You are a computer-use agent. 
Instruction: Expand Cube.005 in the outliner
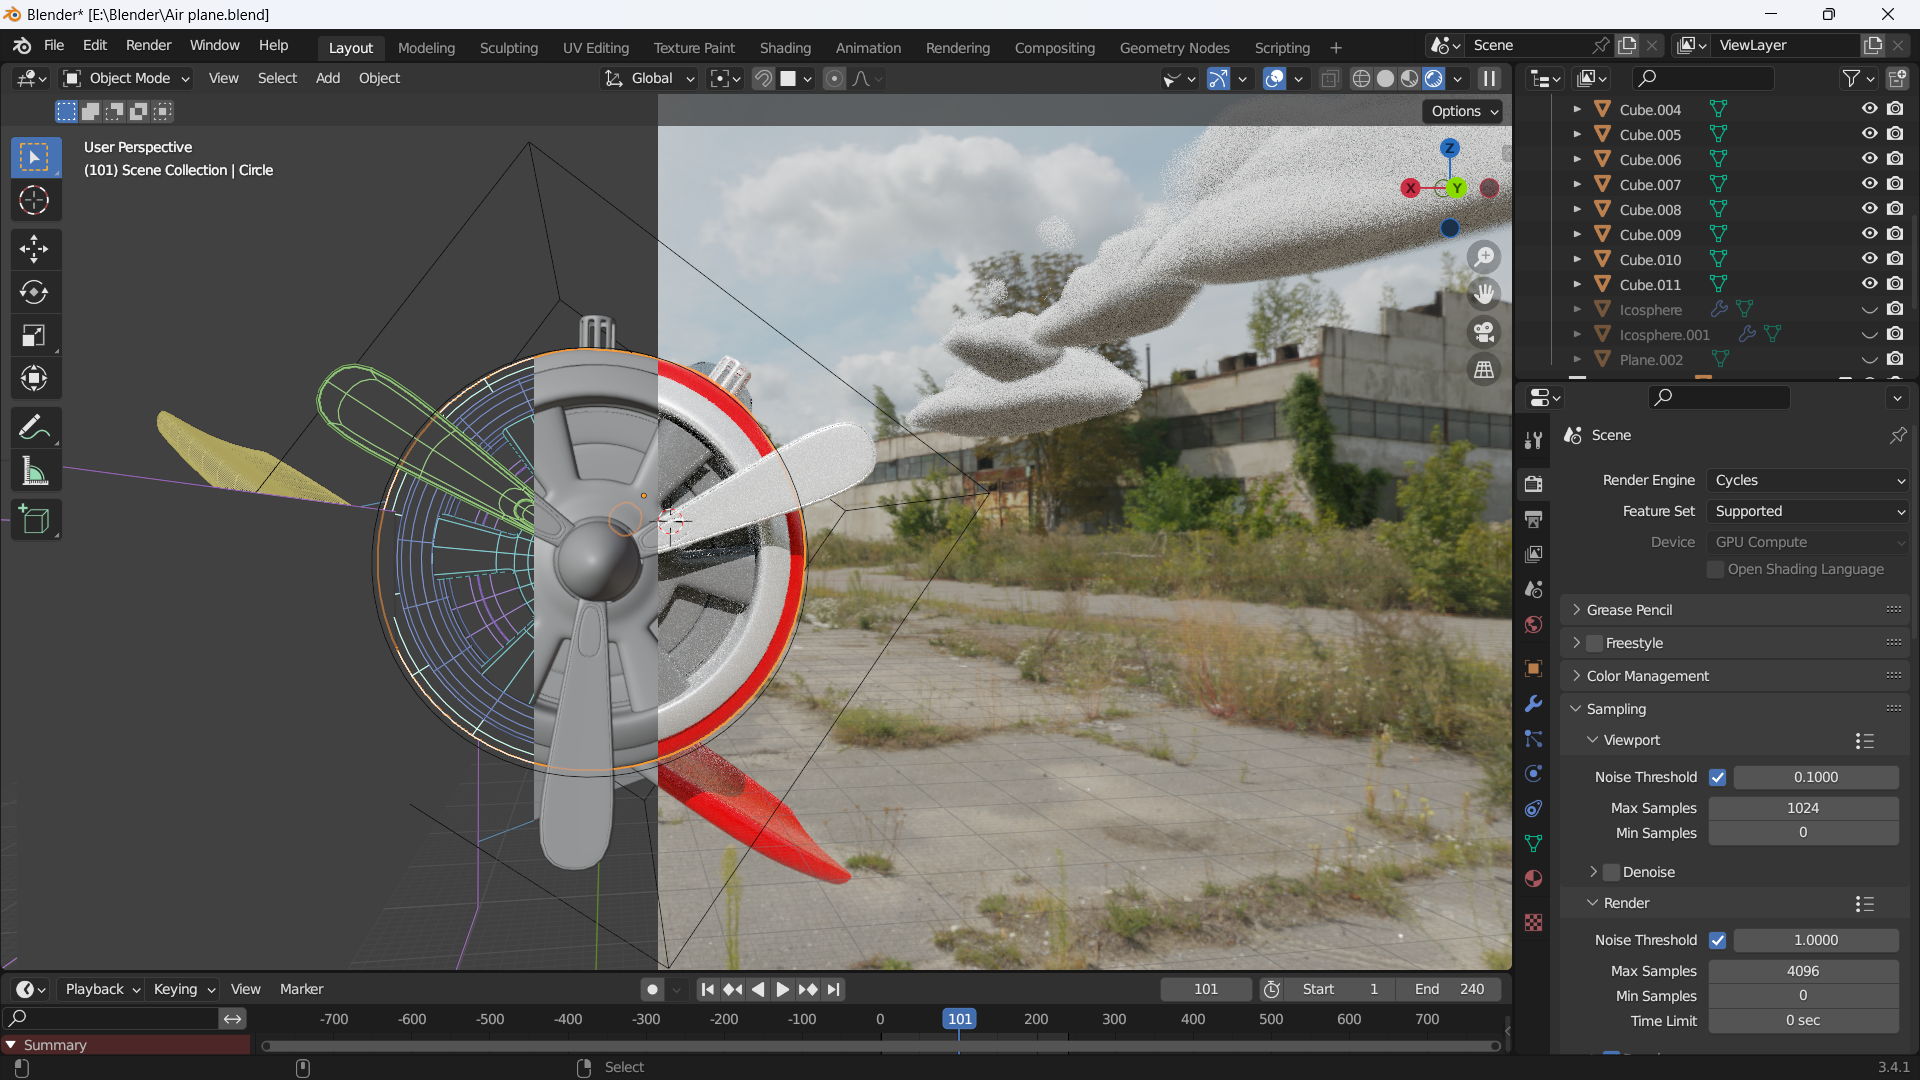click(x=1577, y=134)
